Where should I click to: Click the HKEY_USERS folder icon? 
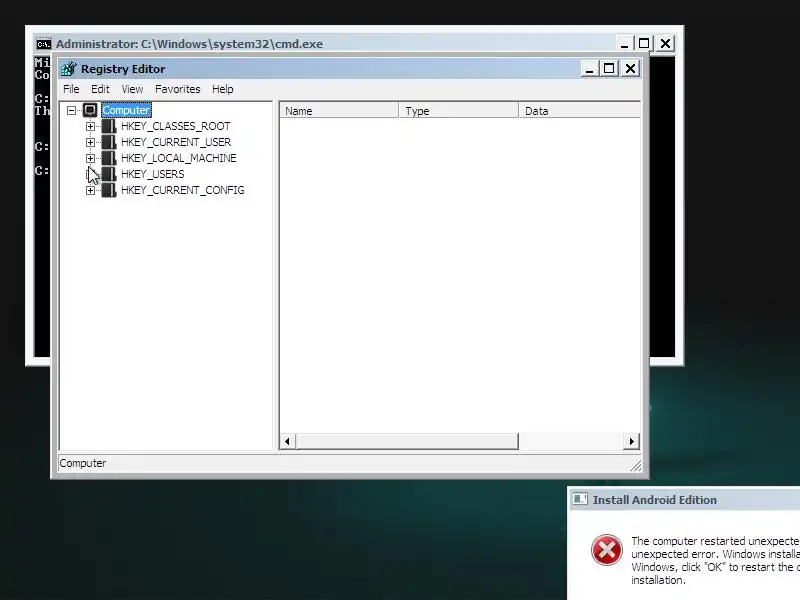point(109,174)
